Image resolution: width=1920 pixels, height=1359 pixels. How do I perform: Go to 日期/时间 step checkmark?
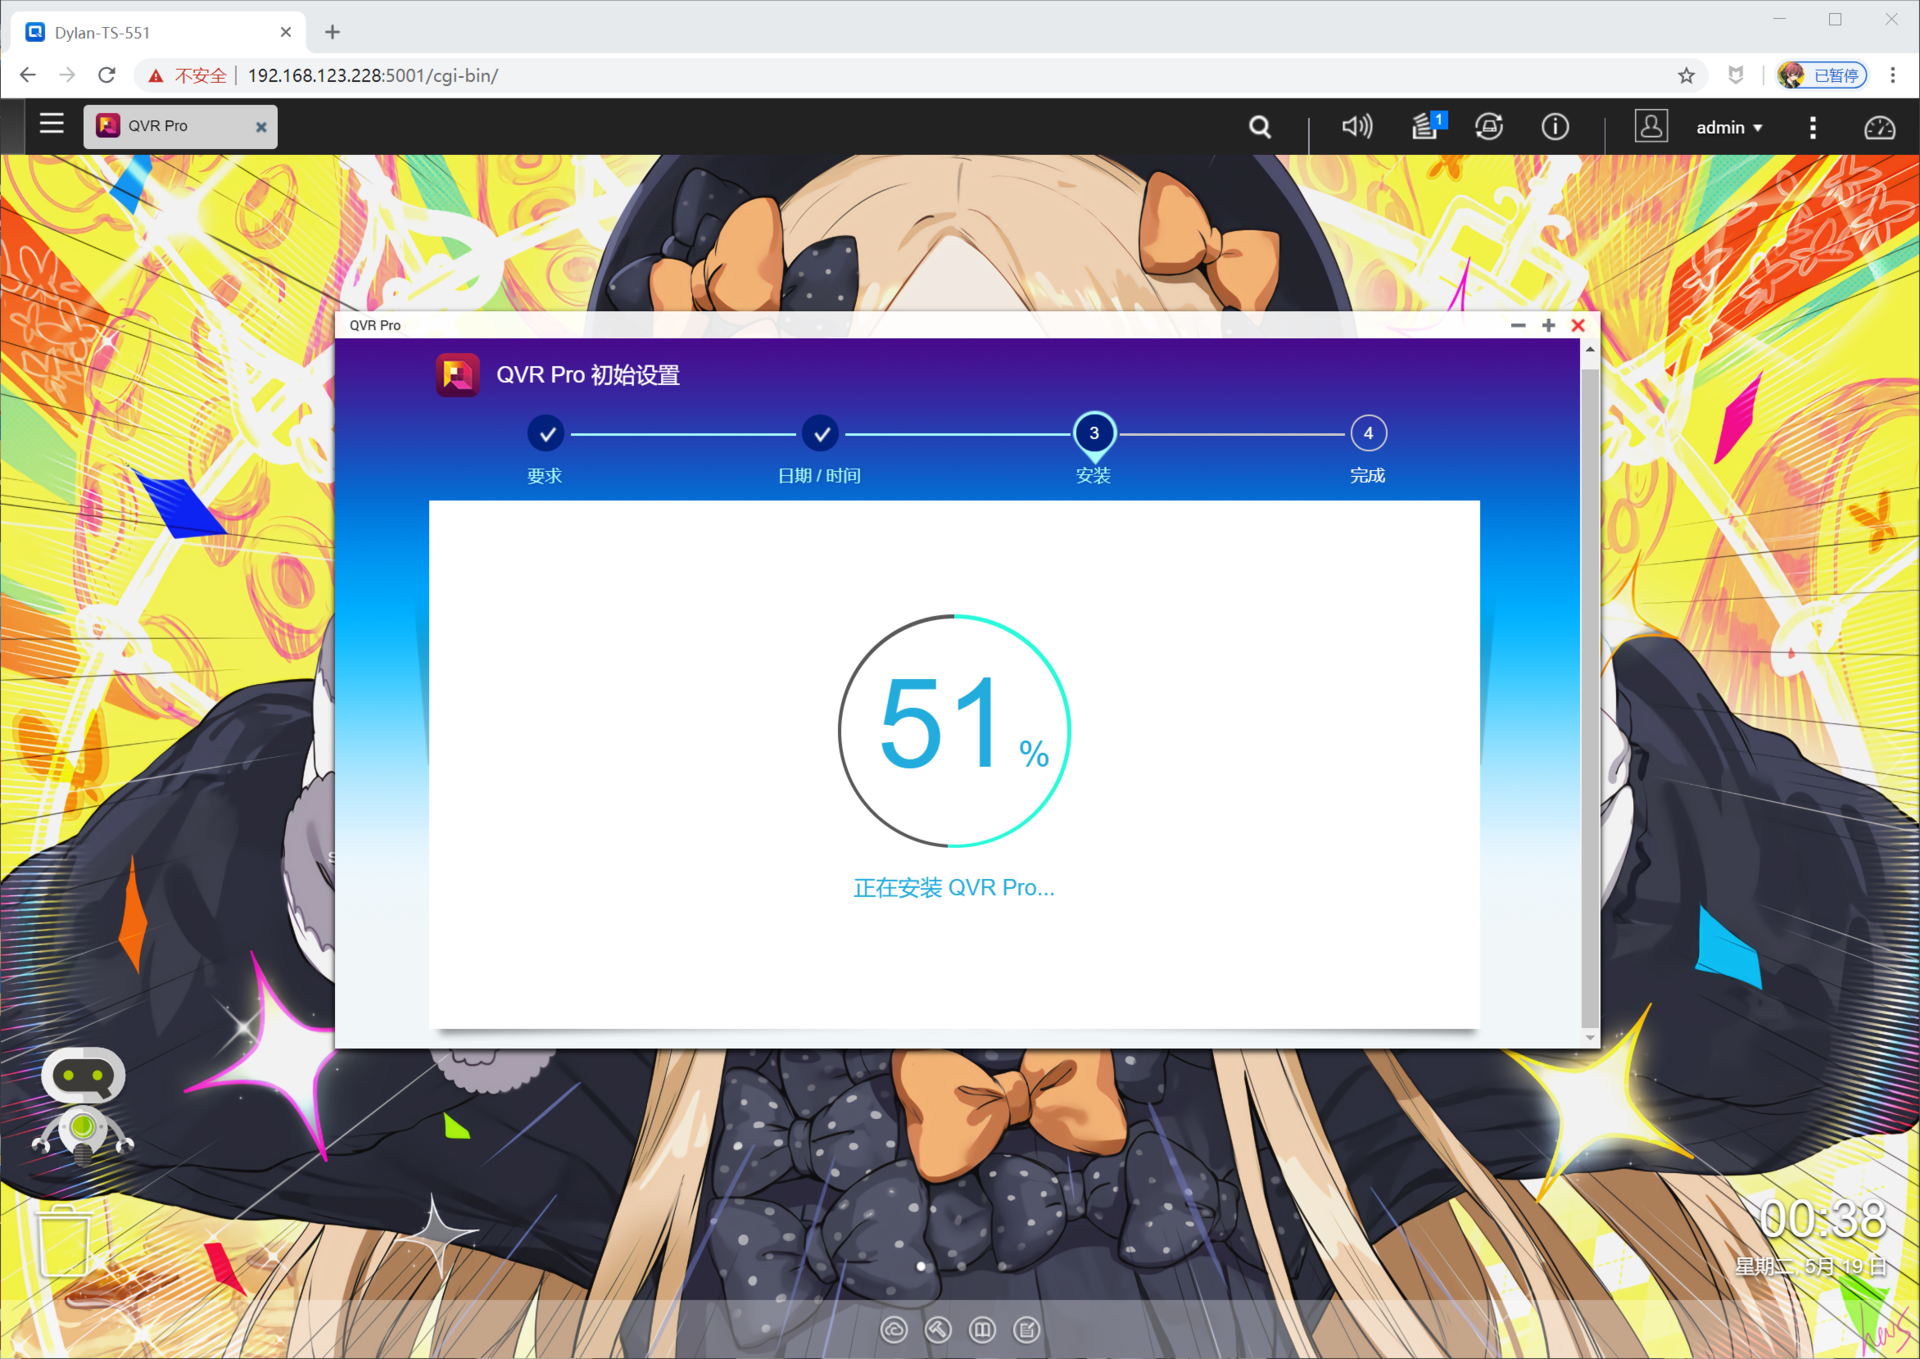tap(820, 434)
